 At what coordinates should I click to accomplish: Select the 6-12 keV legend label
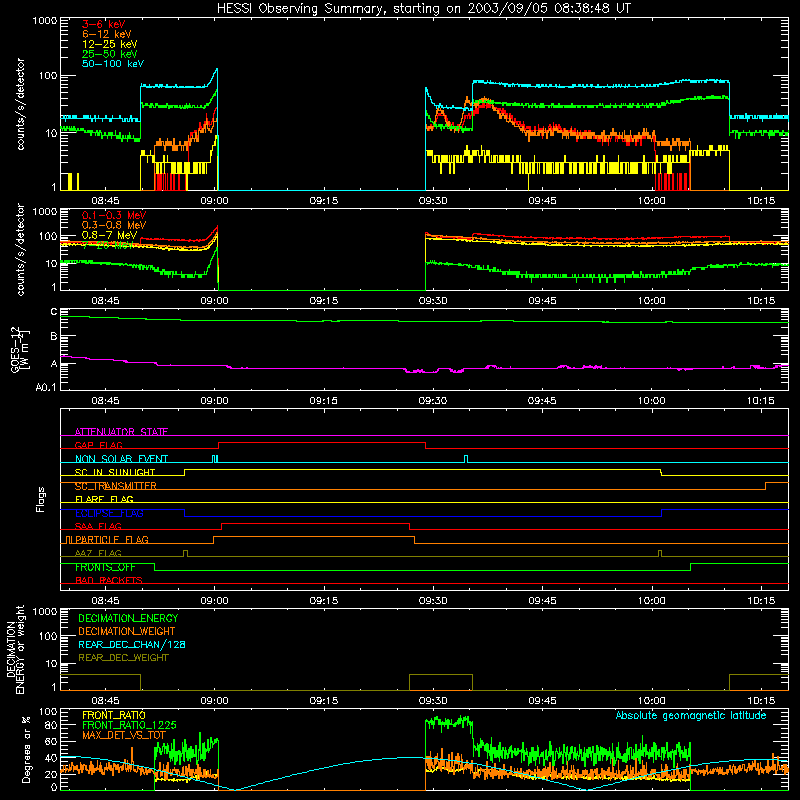[107, 34]
